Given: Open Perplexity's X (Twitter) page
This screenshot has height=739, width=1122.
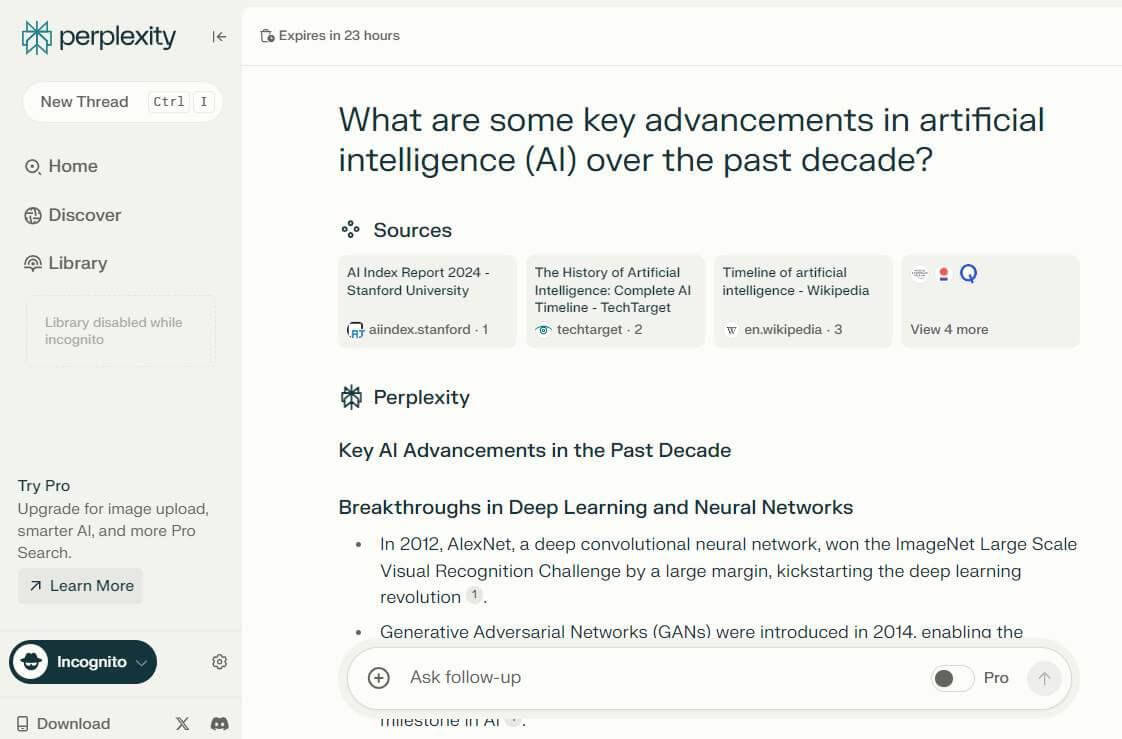Looking at the screenshot, I should (x=182, y=723).
